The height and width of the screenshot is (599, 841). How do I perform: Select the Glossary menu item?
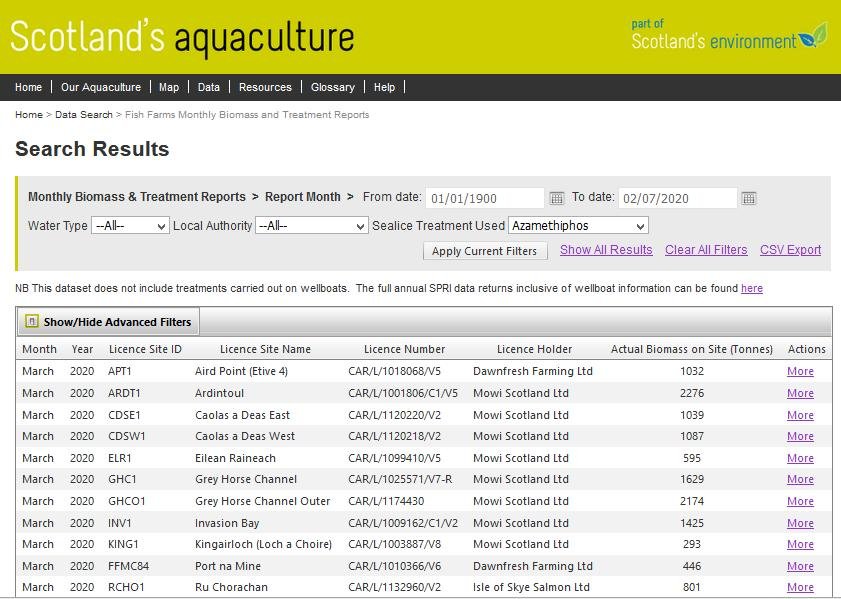331,87
